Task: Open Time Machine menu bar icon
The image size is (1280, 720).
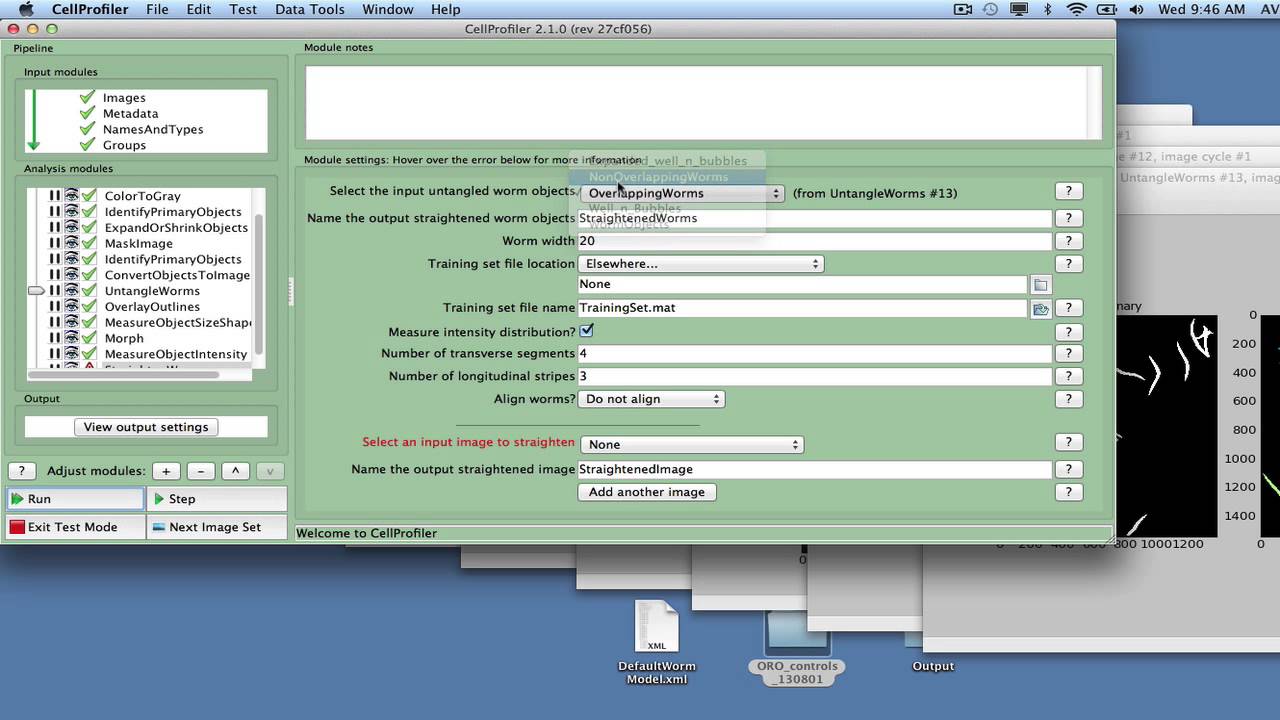Action: pos(990,9)
